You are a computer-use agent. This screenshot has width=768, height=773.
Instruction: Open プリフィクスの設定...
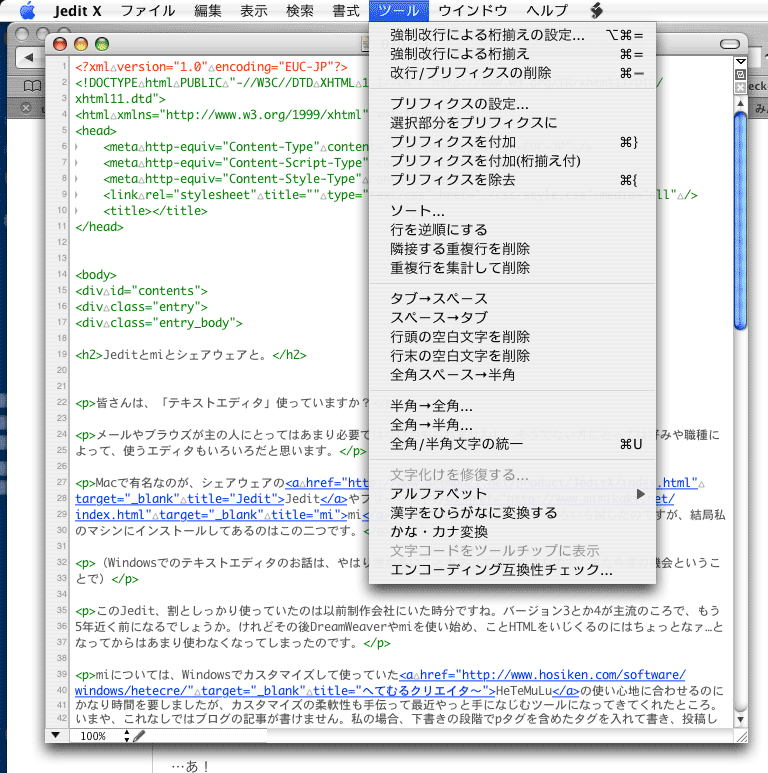pos(513,104)
